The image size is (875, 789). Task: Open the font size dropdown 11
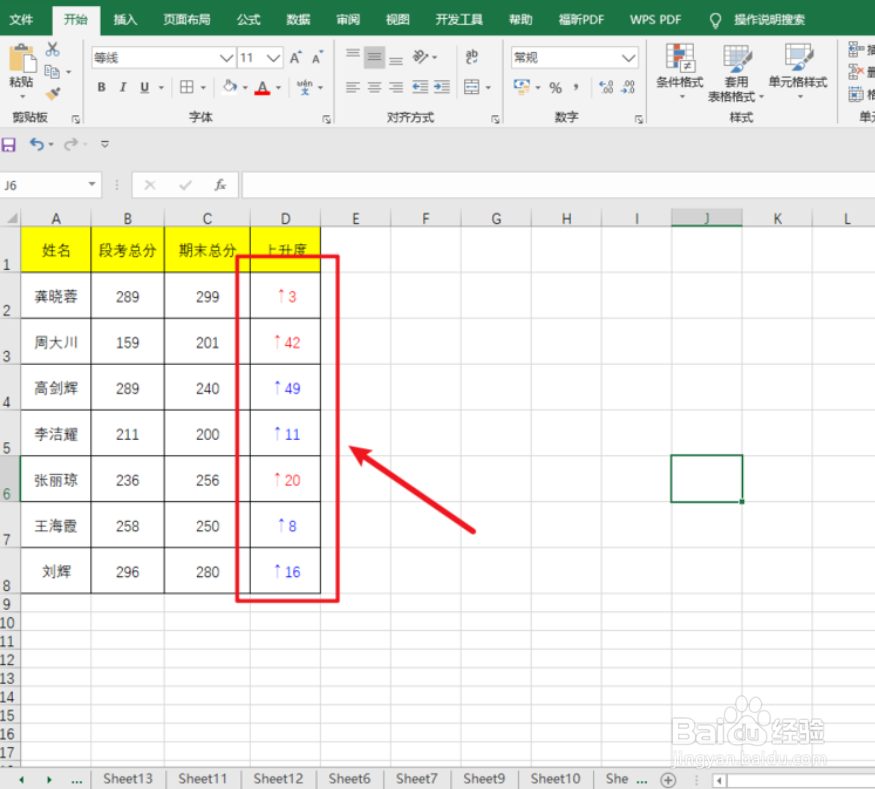click(x=273, y=57)
